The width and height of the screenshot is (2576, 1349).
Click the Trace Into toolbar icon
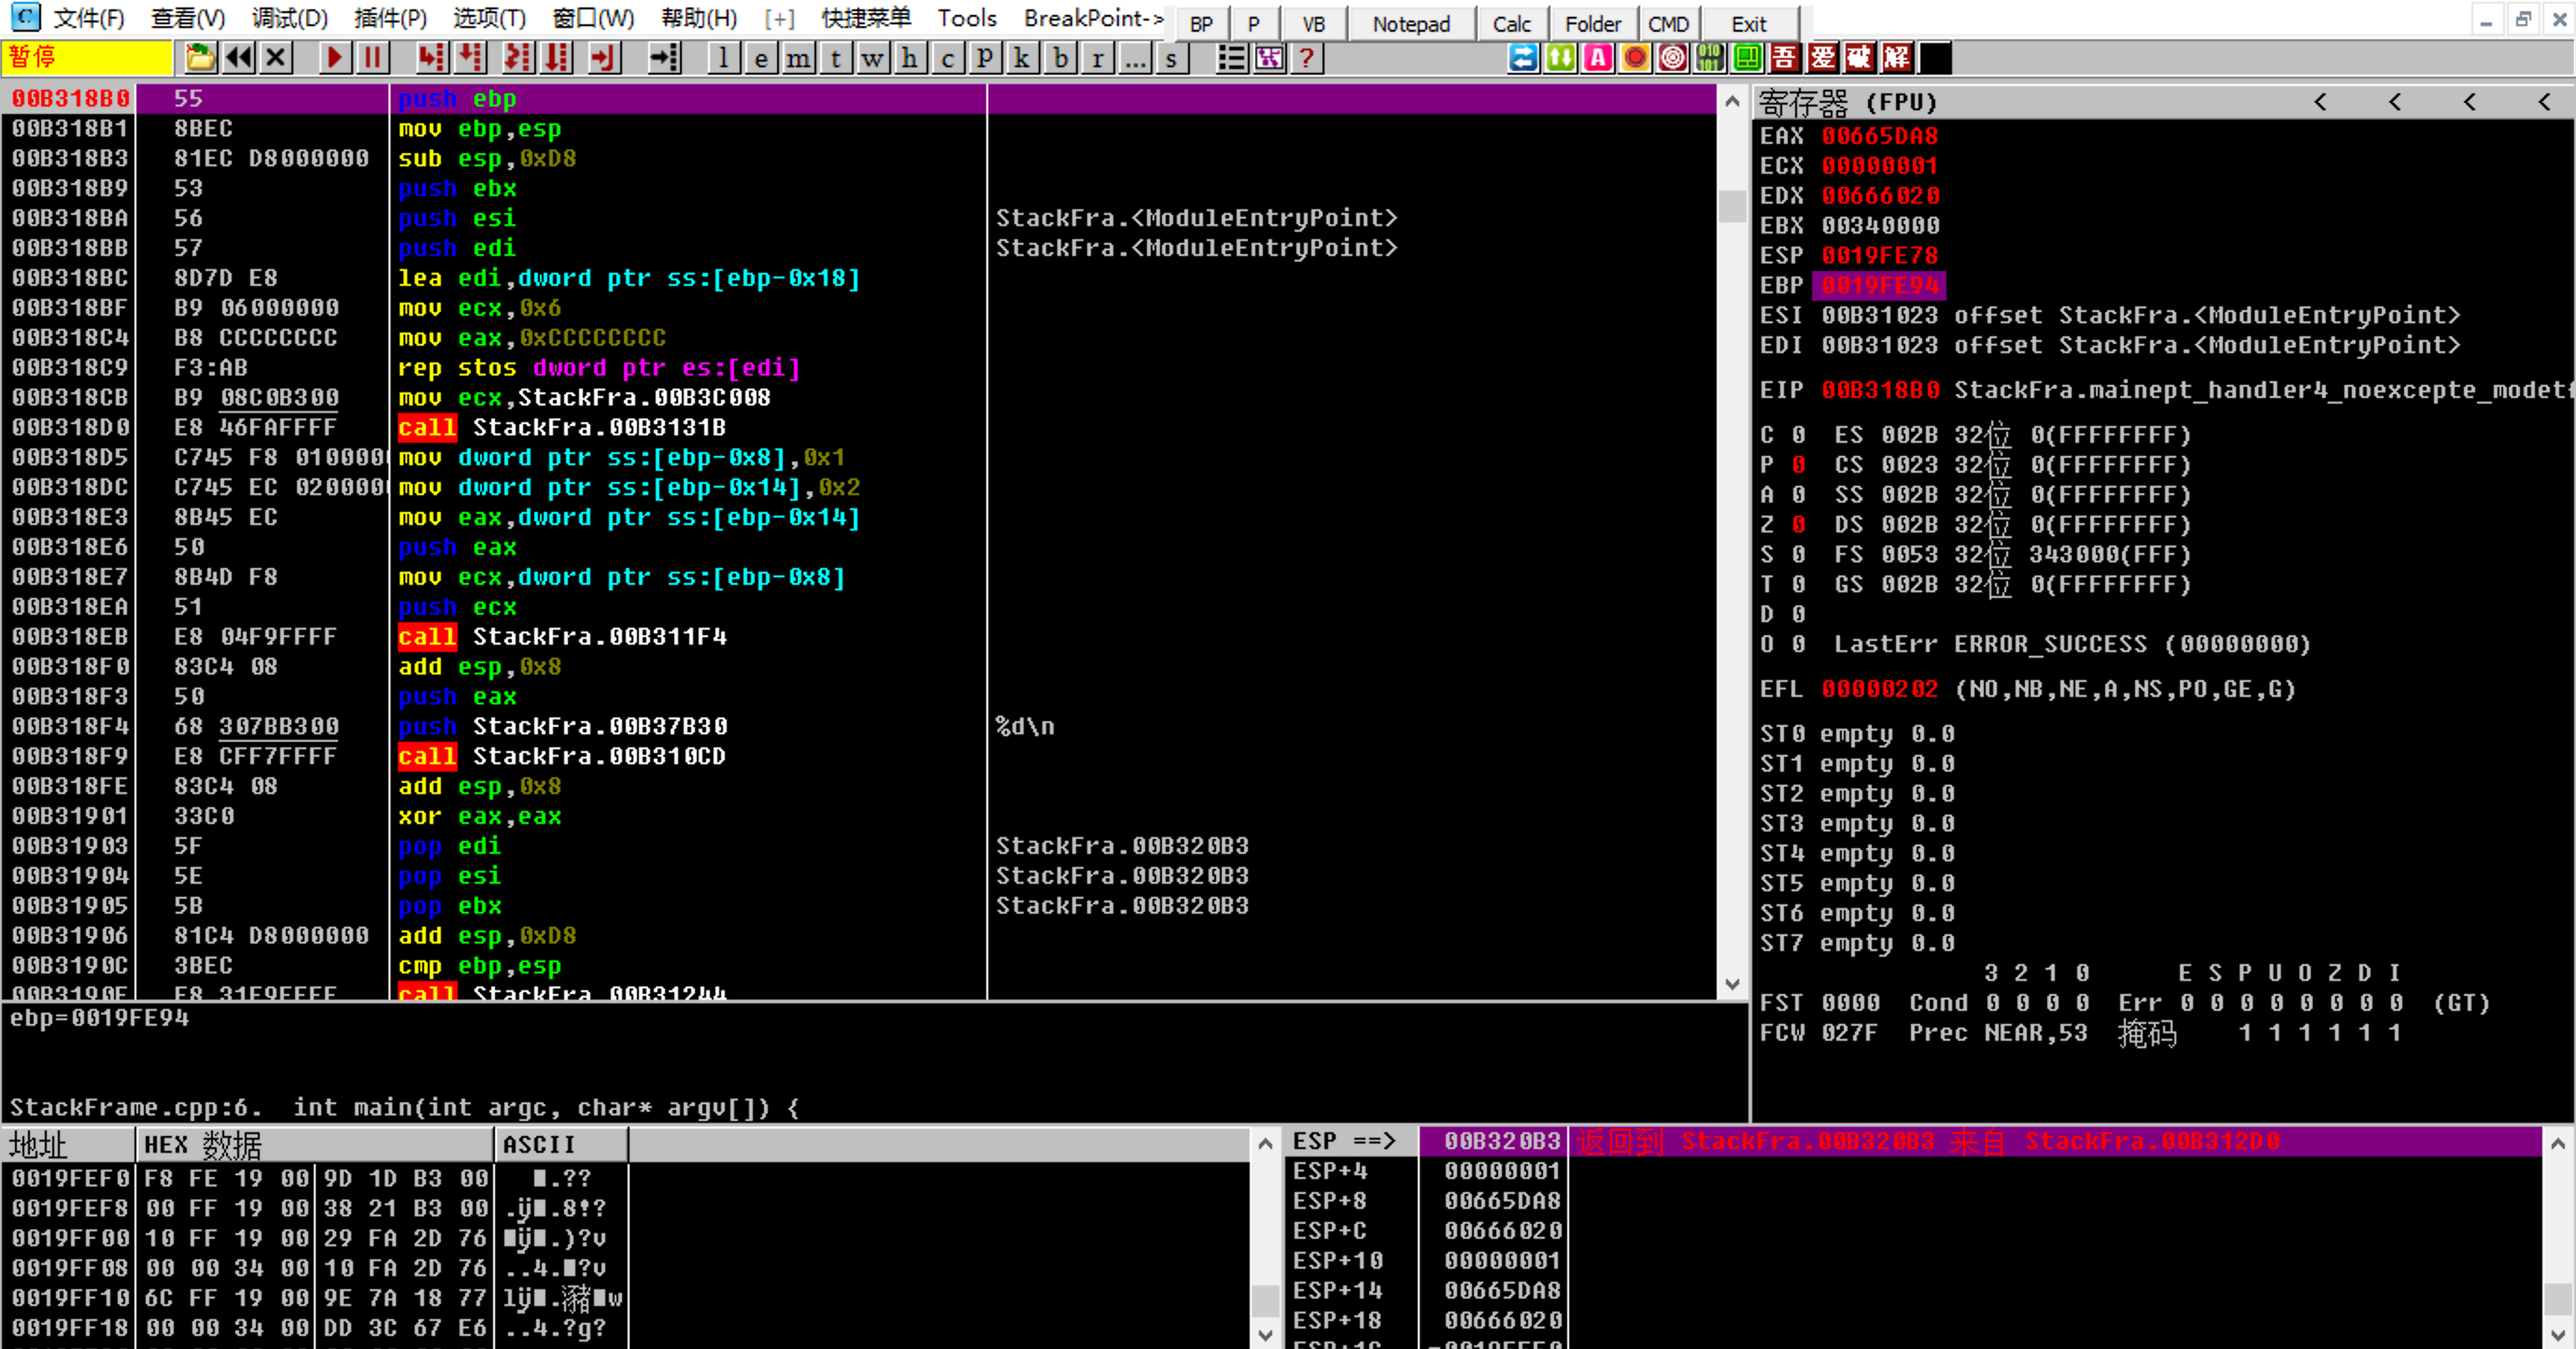point(517,58)
